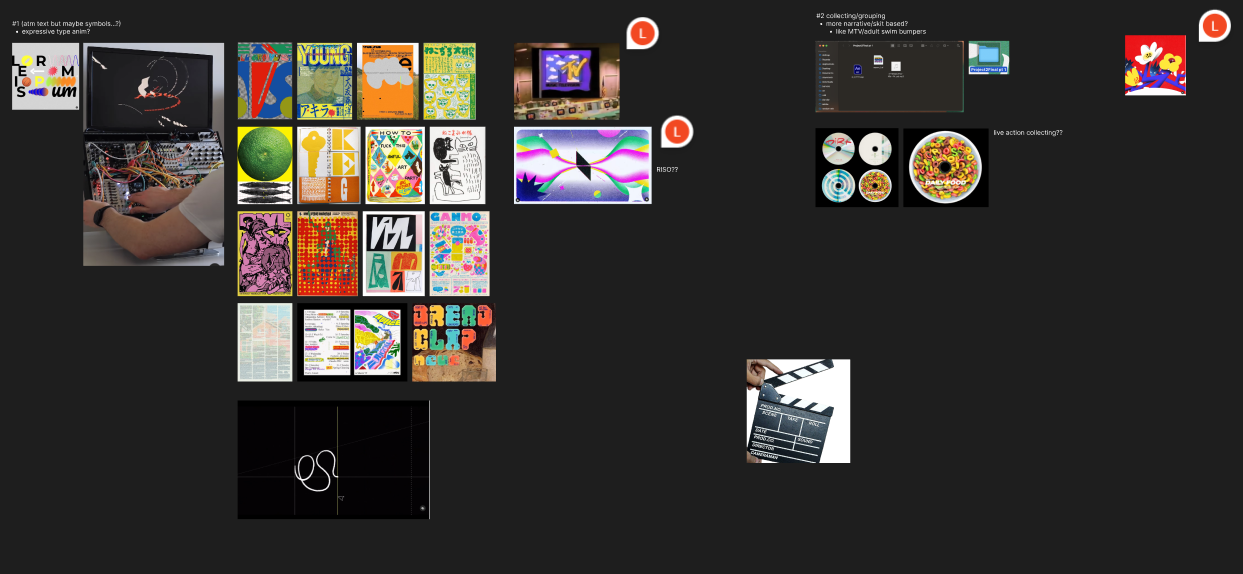Screen dimensions: 1243x574
Task: Select the colorful Lorem Ipsum type graphic
Action: click(x=45, y=76)
